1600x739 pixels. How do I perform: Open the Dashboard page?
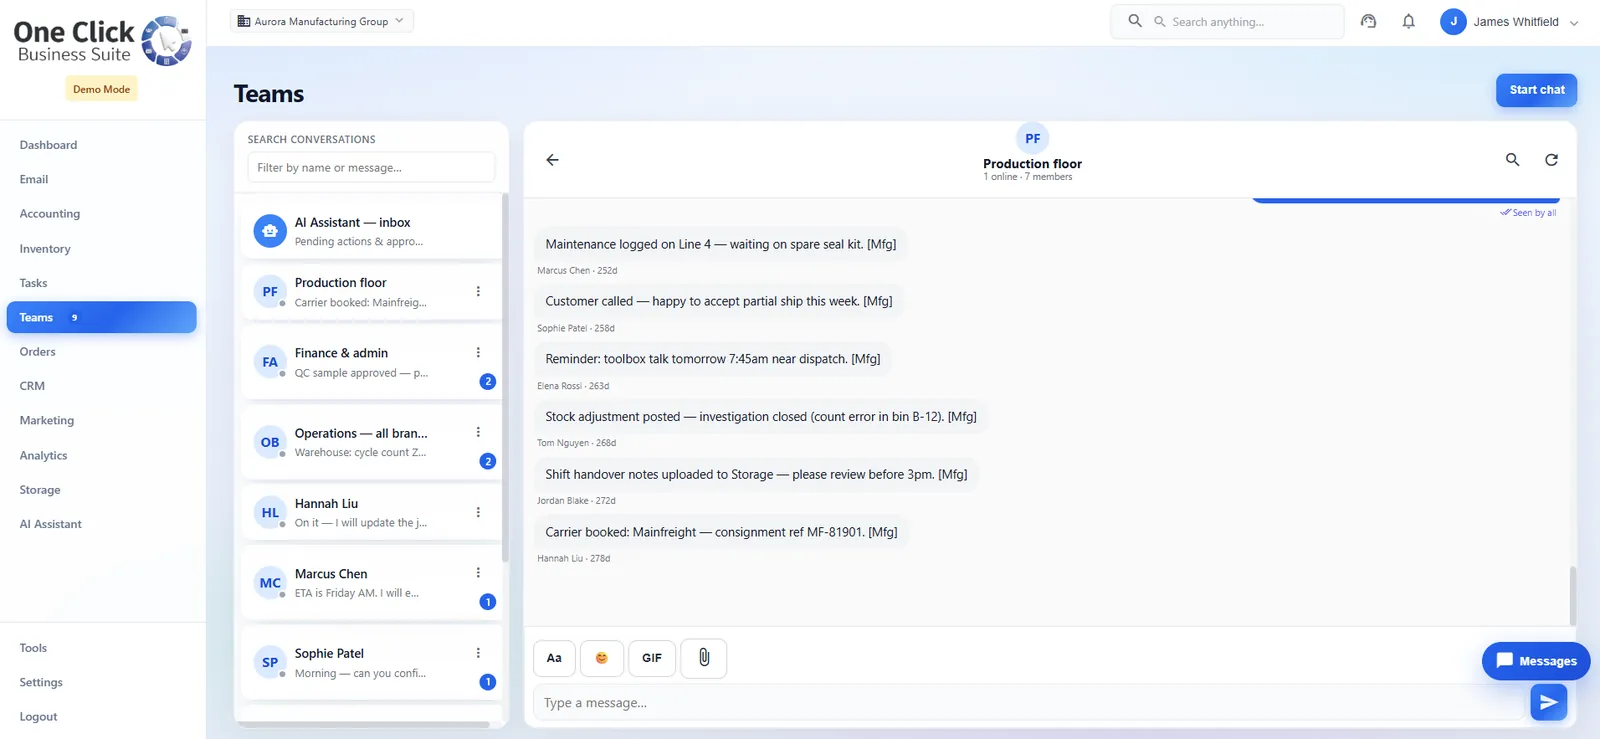48,145
